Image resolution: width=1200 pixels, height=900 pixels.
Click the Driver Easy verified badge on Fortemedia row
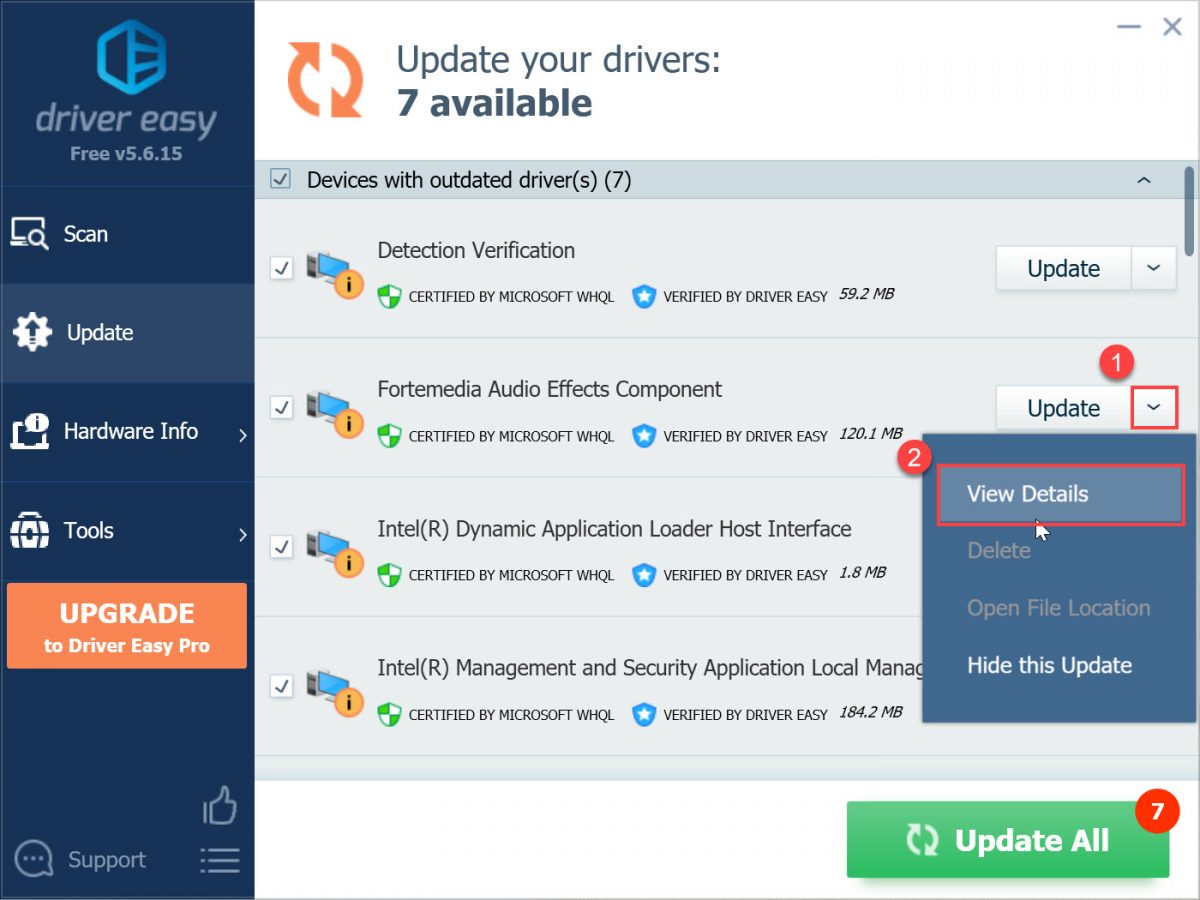coord(644,436)
